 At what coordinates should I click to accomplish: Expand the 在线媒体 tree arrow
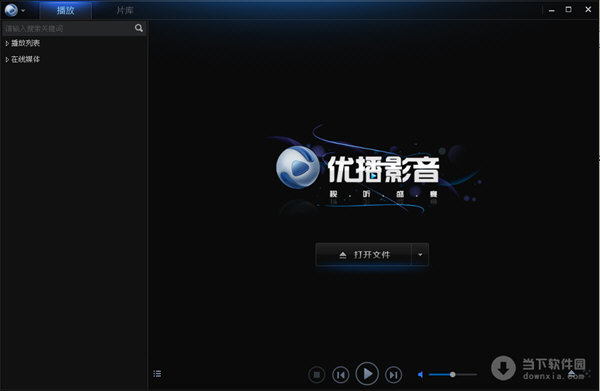point(7,60)
